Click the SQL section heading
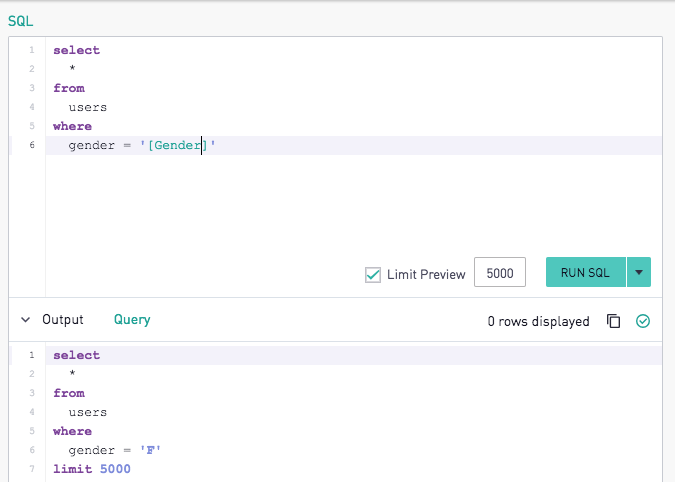The width and height of the screenshot is (675, 482). (x=21, y=21)
